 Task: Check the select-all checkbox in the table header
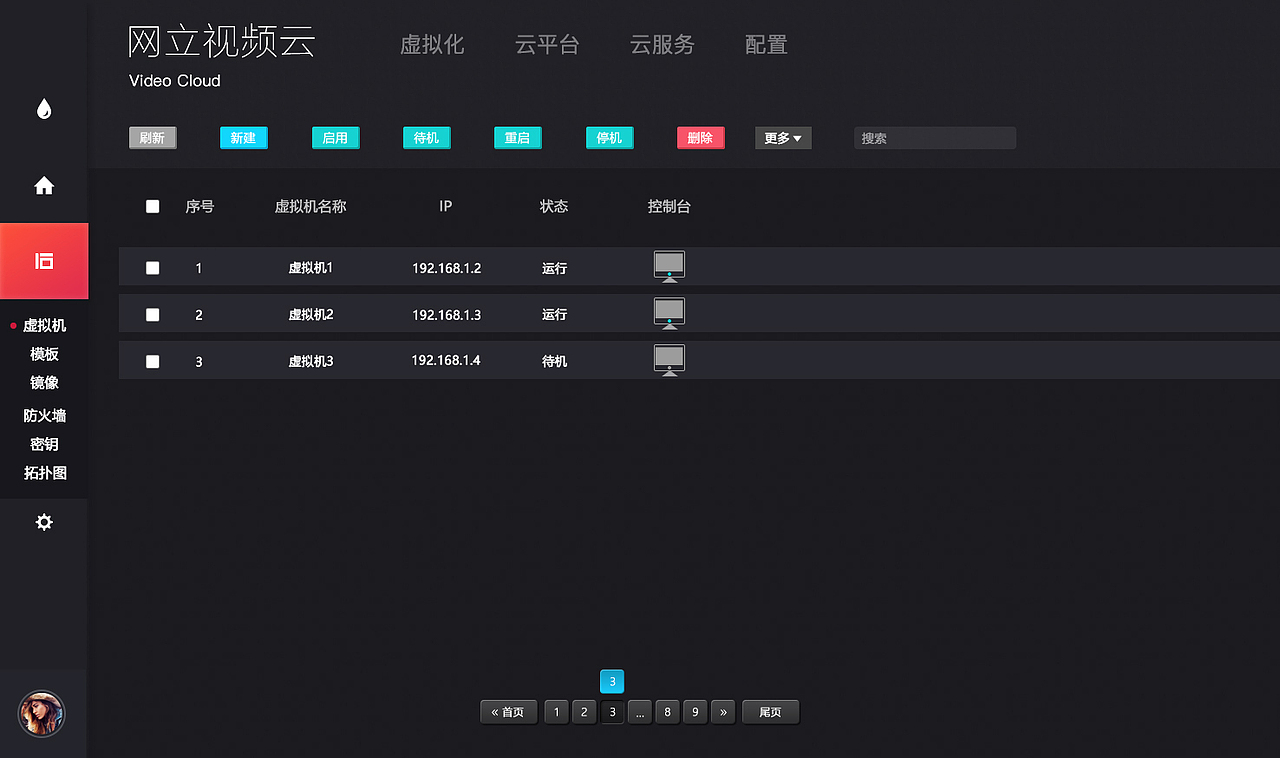[152, 206]
